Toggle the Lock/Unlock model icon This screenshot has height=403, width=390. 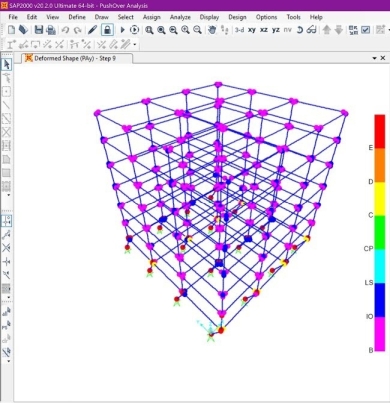[107, 30]
